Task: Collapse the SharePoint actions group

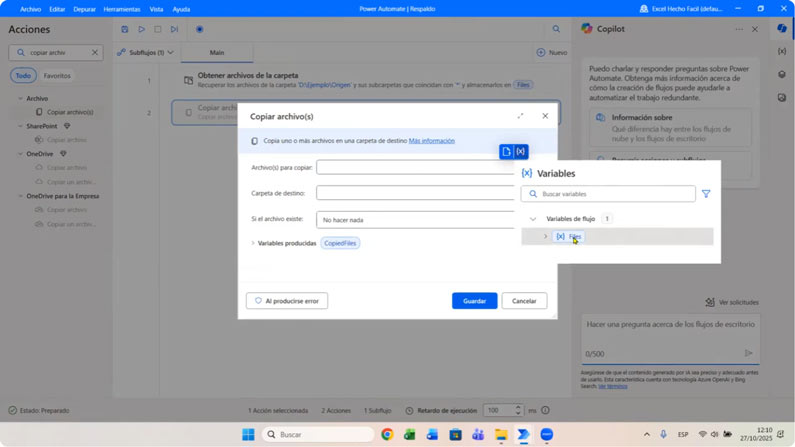Action: coord(20,126)
